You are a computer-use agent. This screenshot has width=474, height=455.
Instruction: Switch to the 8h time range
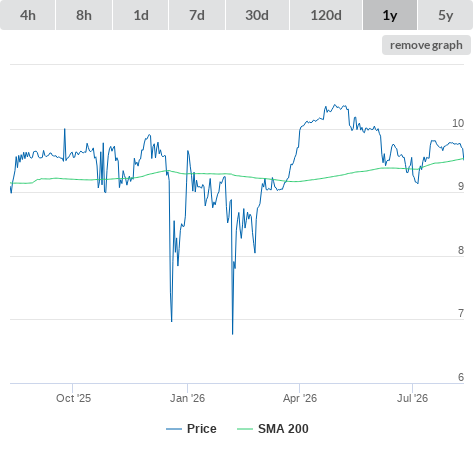pyautogui.click(x=84, y=15)
